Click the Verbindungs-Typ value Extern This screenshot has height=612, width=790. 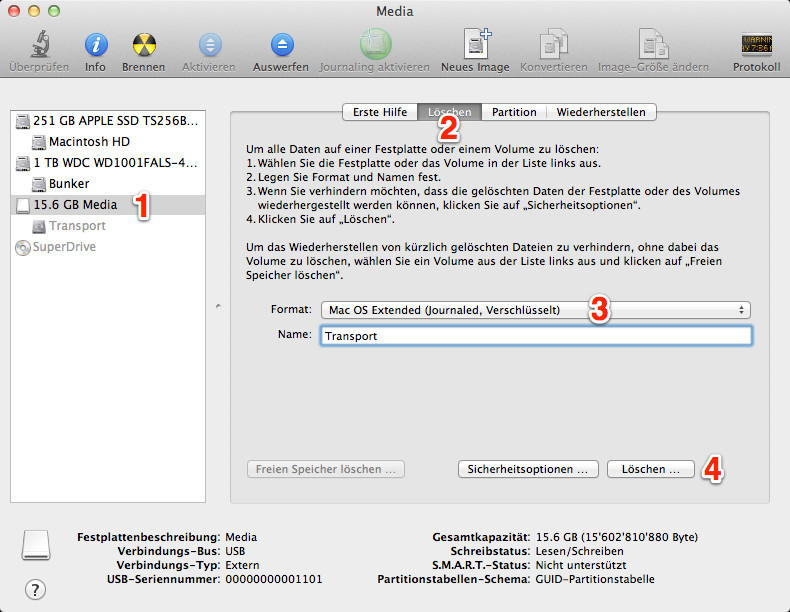pos(242,565)
